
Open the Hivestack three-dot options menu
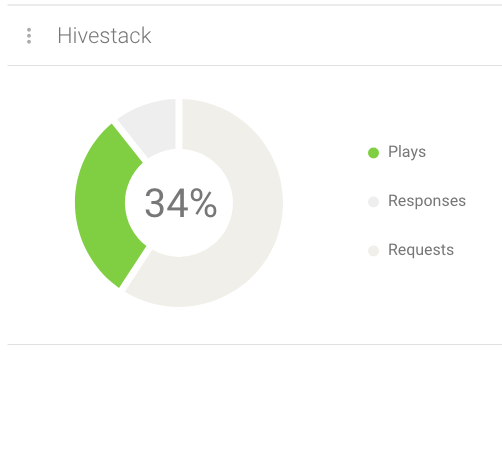29,36
